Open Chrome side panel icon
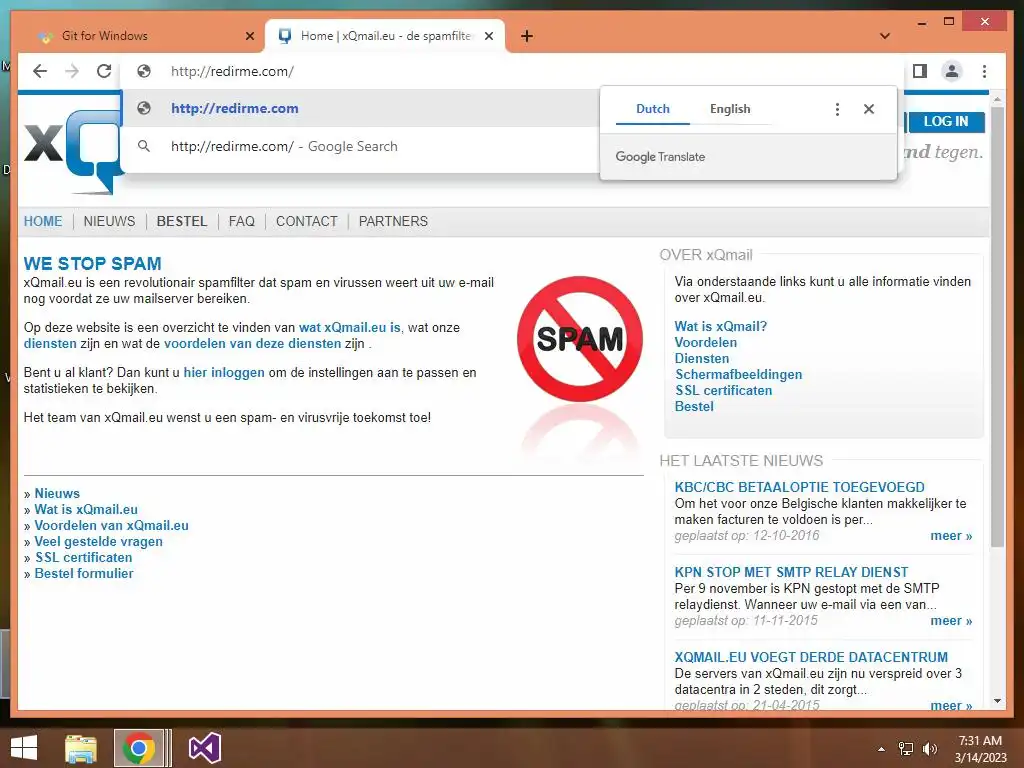Viewport: 1024px width, 768px height. 920,71
